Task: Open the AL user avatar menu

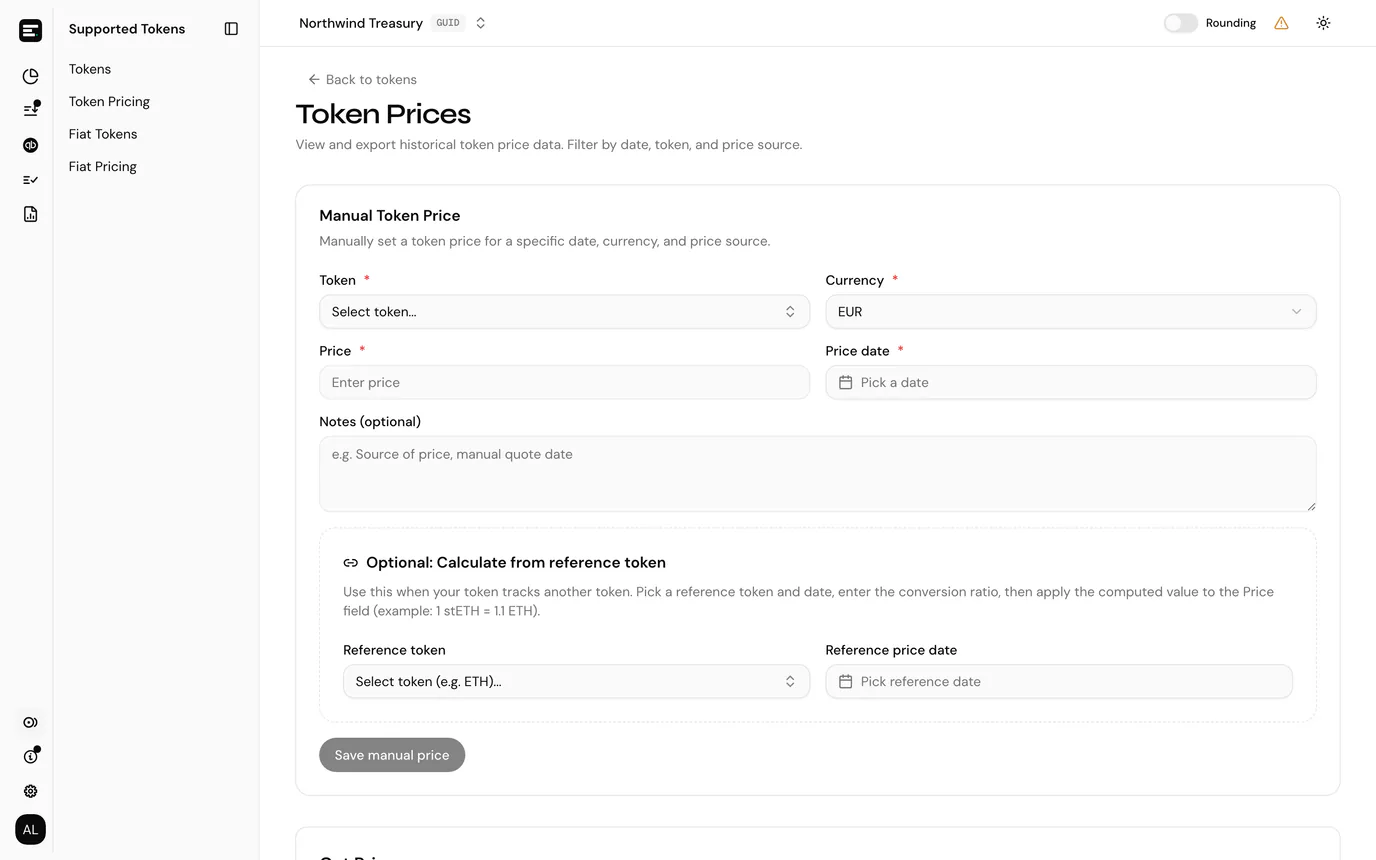Action: (30, 830)
